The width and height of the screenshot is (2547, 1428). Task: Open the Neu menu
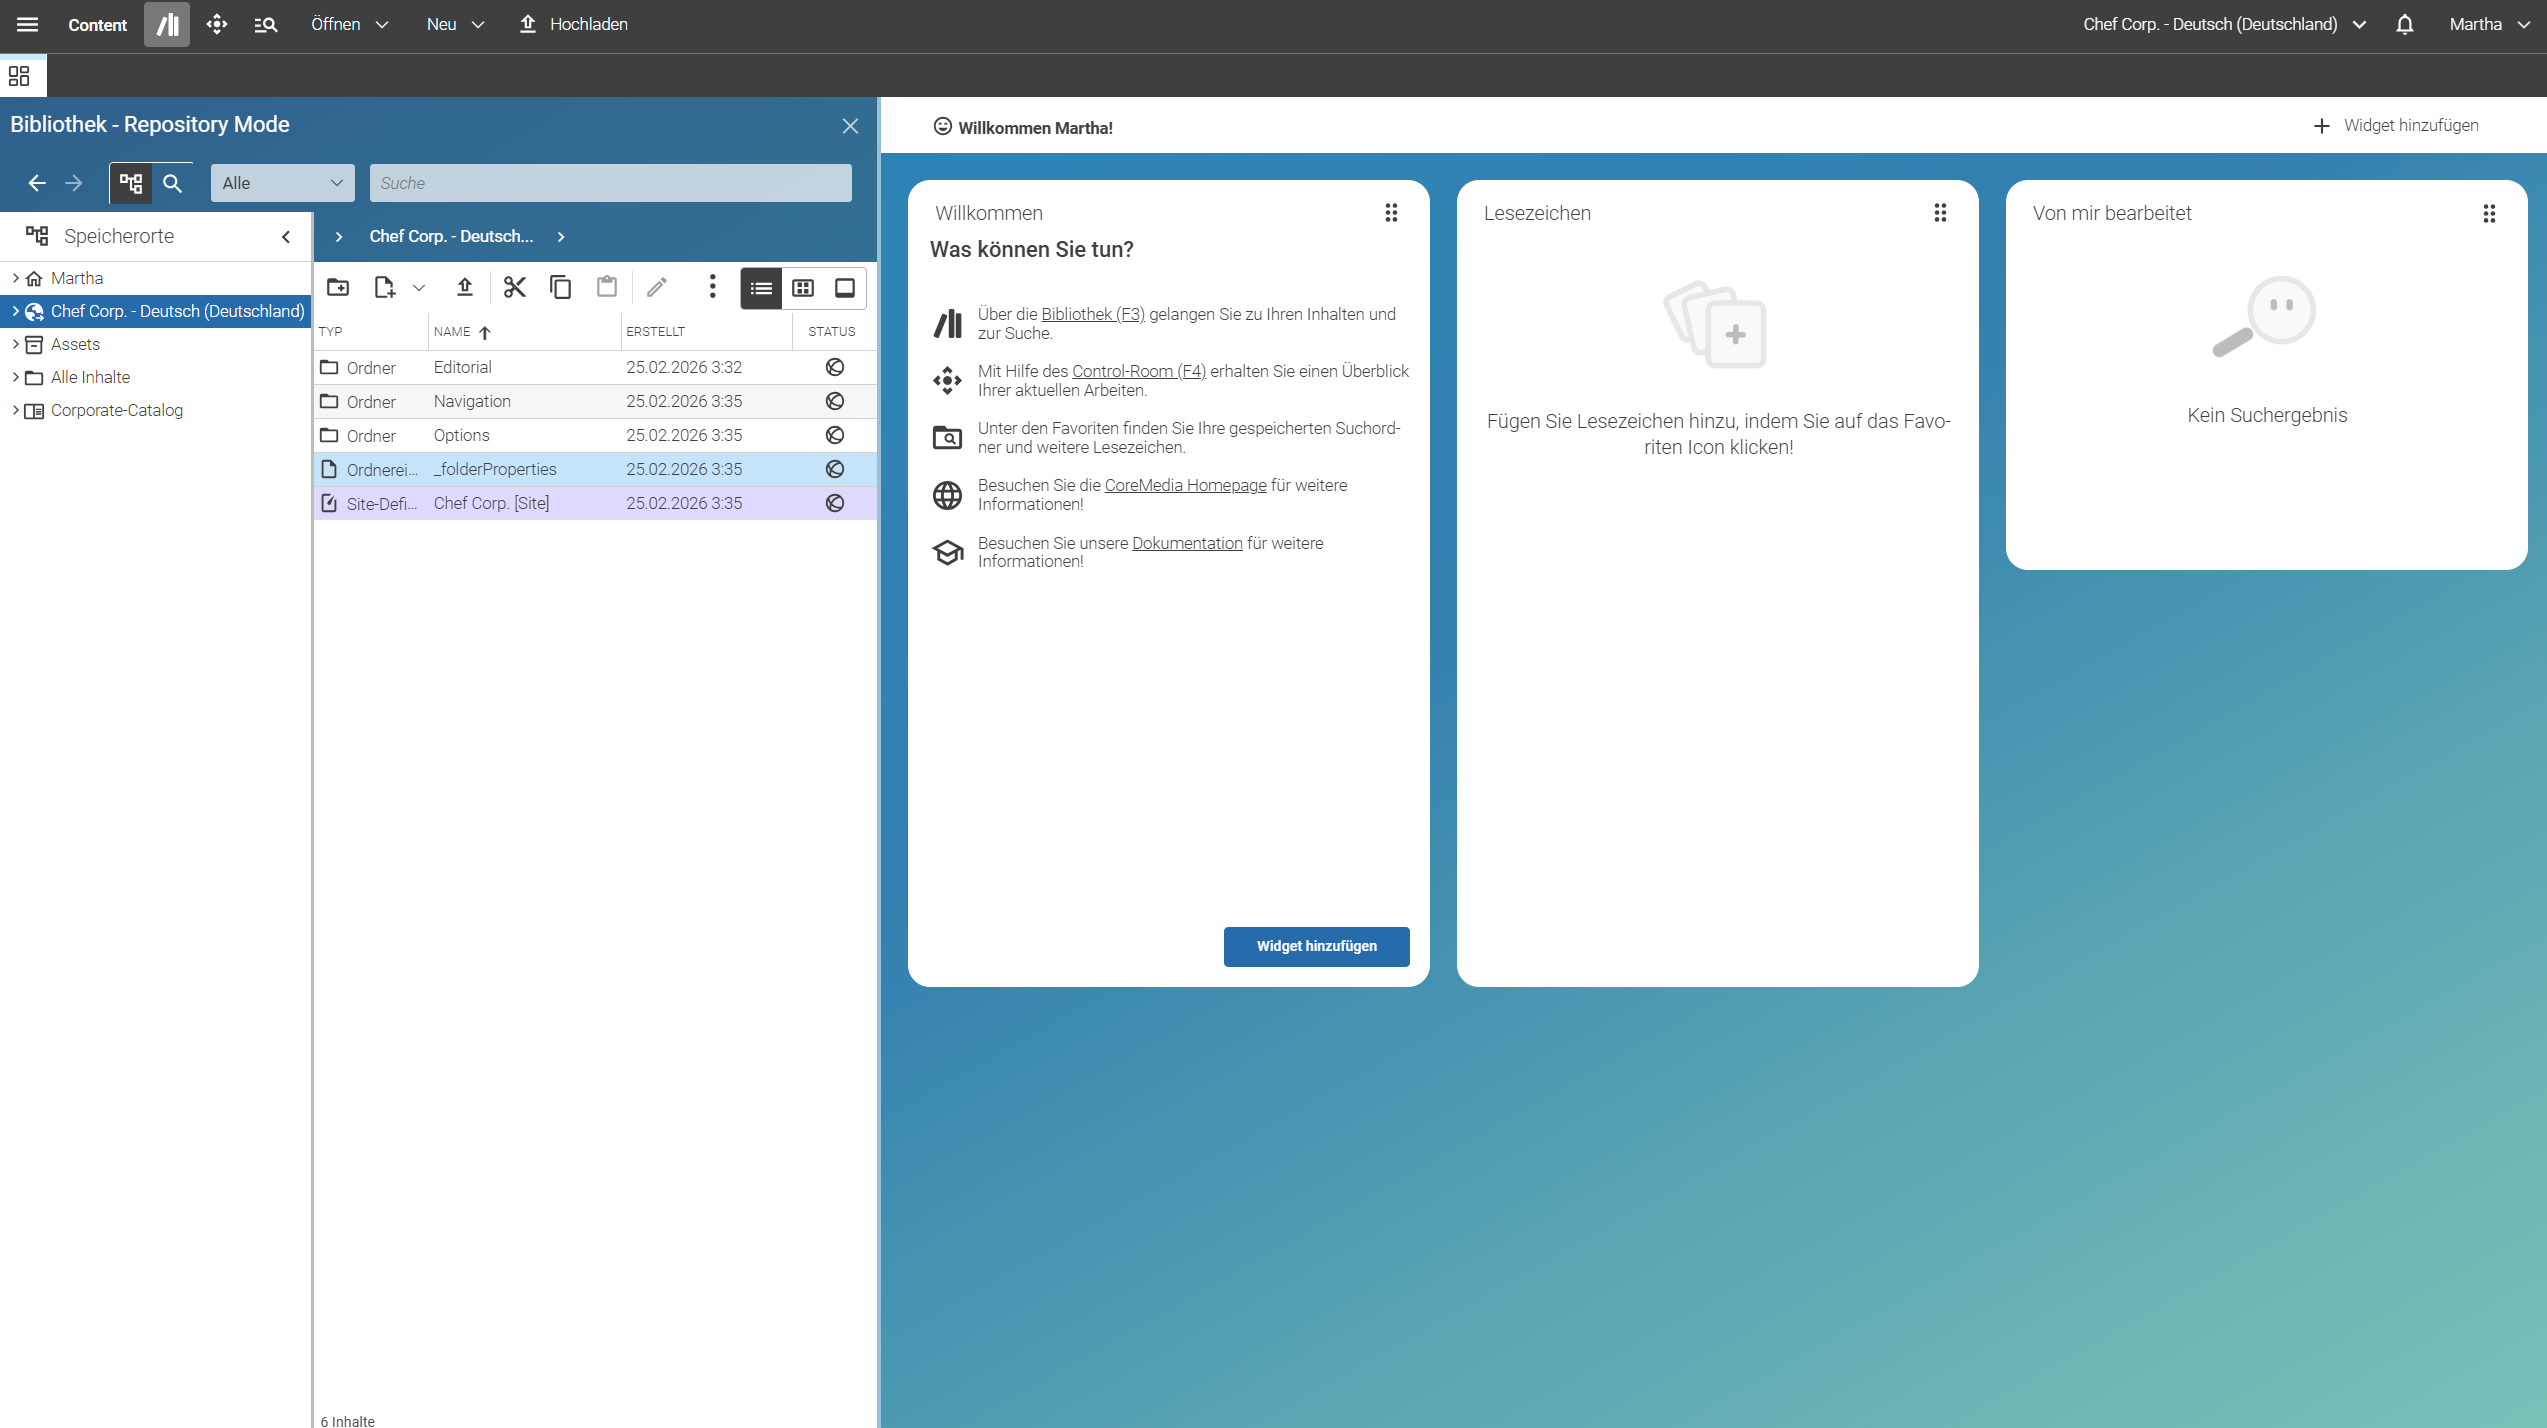point(455,24)
